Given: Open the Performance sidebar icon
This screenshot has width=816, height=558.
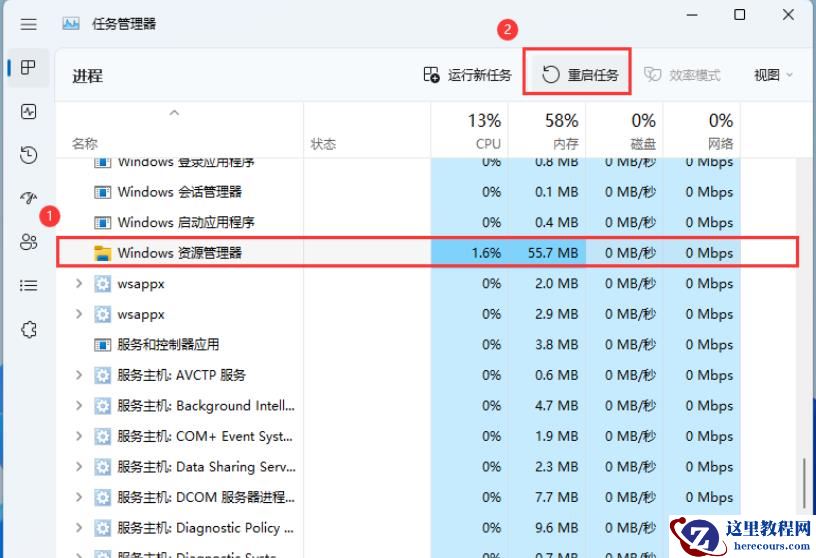Looking at the screenshot, I should pyautogui.click(x=29, y=111).
